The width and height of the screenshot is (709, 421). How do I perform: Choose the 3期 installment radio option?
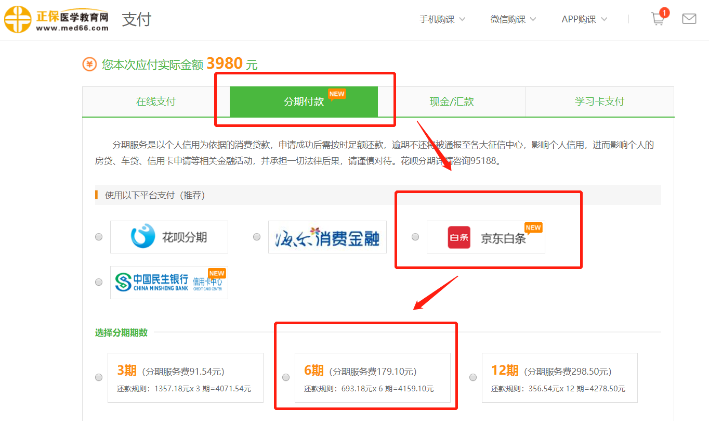click(x=98, y=377)
